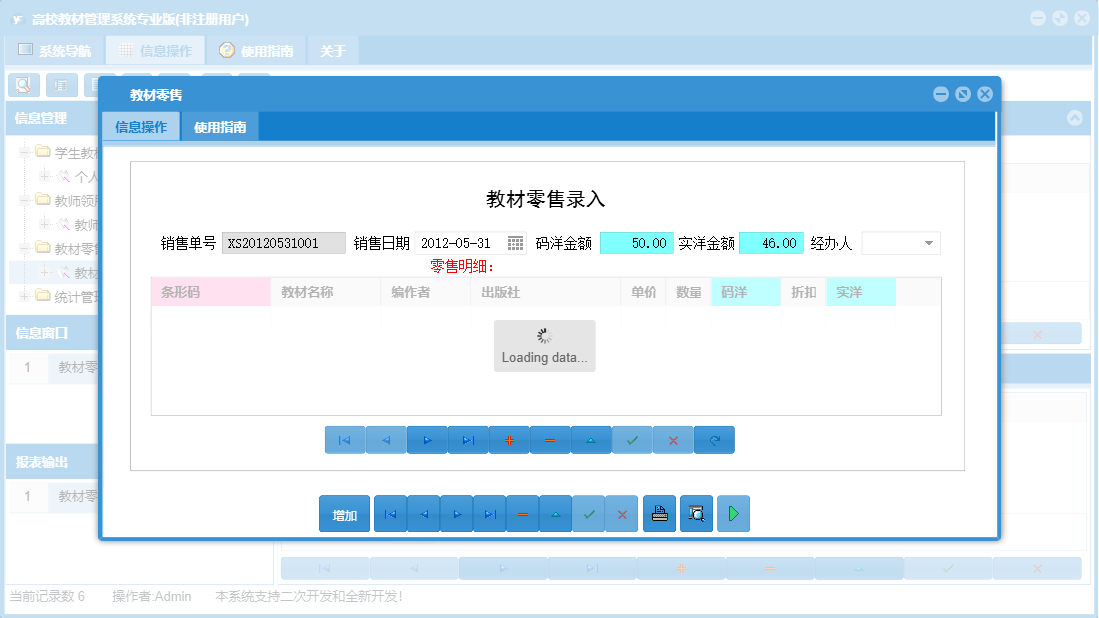Image resolution: width=1099 pixels, height=618 pixels.
Task: Click the 销售单号 input field
Action: (x=283, y=242)
